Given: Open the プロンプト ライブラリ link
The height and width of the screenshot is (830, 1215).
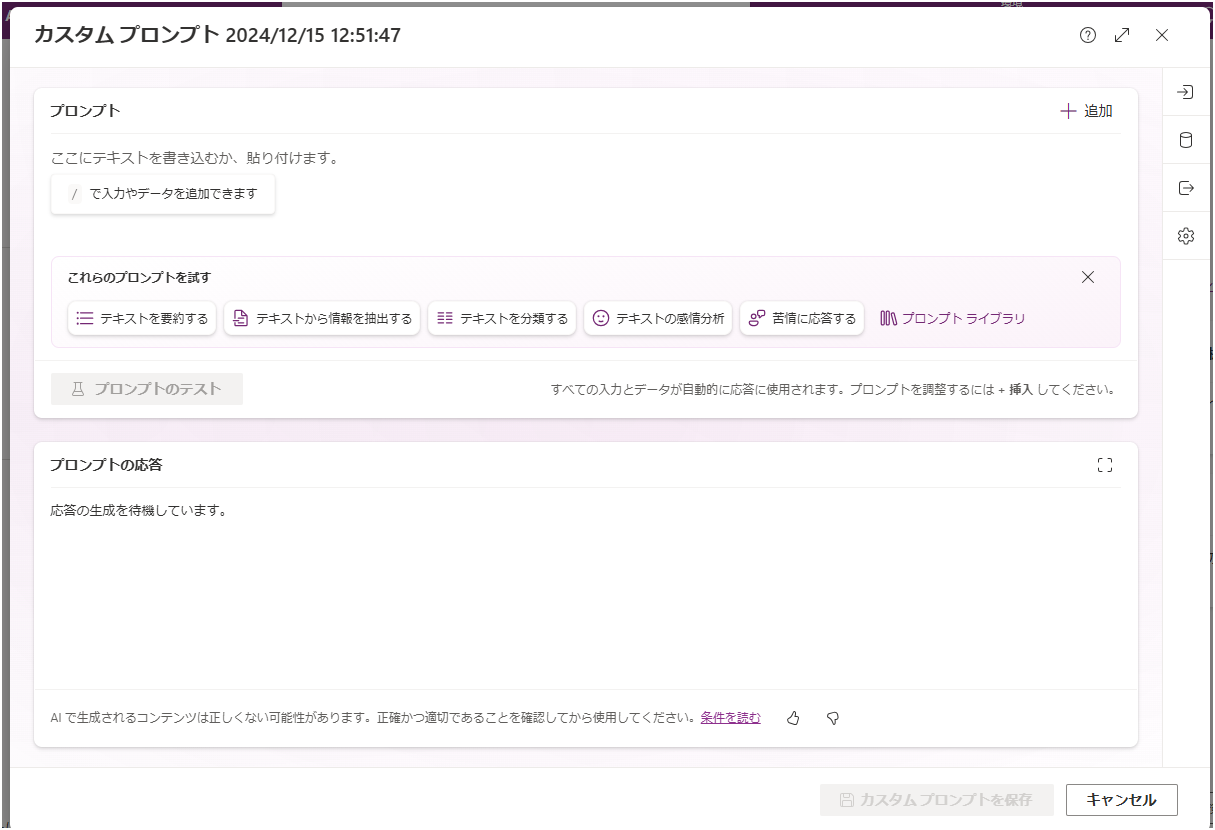Looking at the screenshot, I should pos(953,318).
